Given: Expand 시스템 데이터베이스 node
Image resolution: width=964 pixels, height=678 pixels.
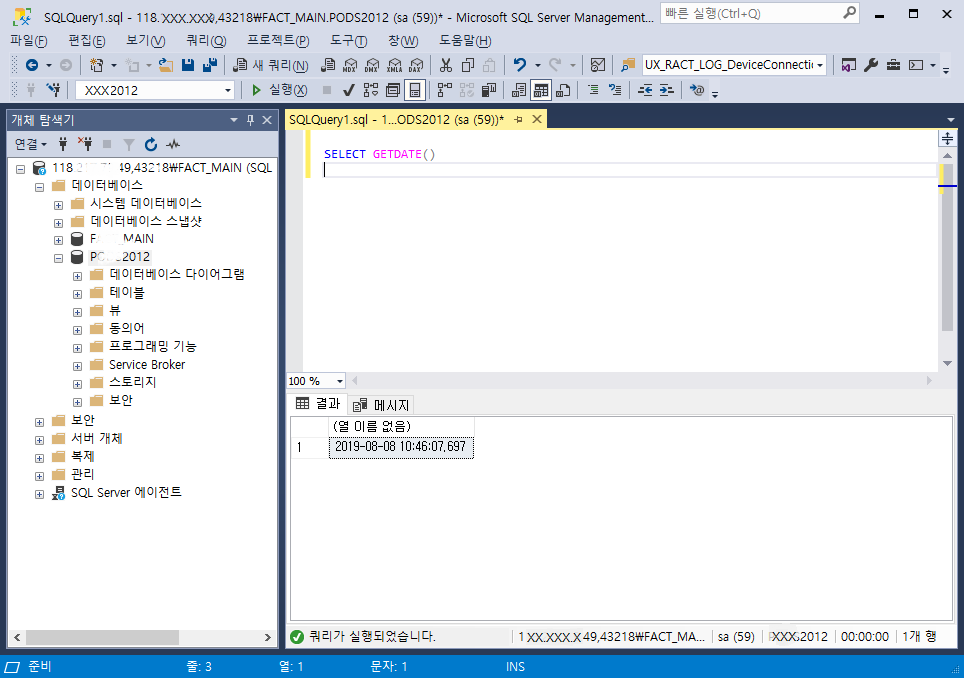Looking at the screenshot, I should pos(58,205).
